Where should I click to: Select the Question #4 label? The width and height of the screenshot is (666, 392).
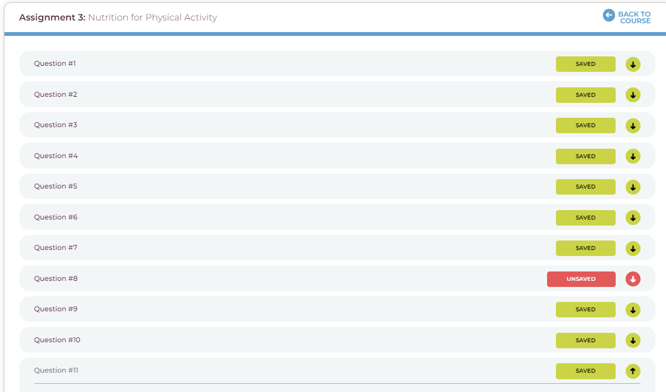pyautogui.click(x=56, y=156)
